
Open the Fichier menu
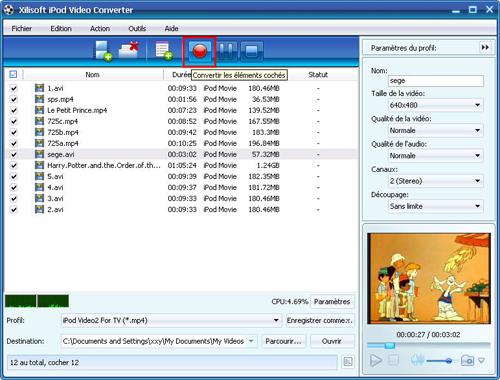pyautogui.click(x=22, y=28)
